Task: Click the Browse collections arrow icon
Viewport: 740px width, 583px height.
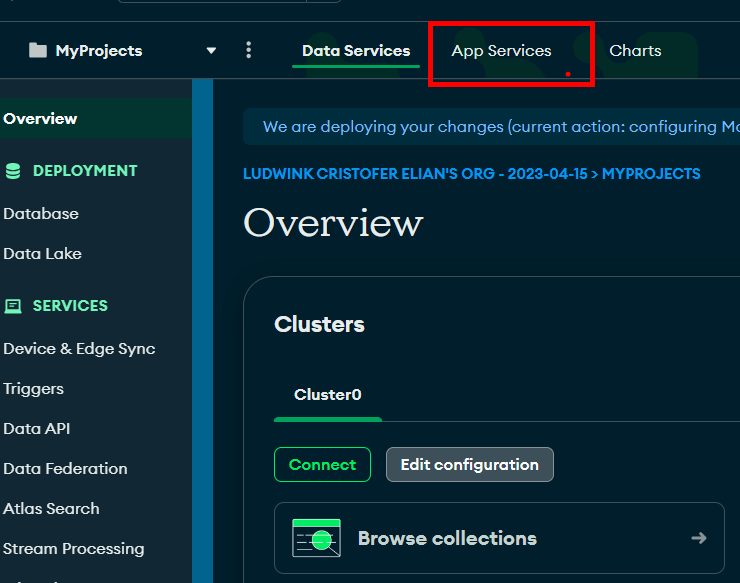Action: coord(698,538)
